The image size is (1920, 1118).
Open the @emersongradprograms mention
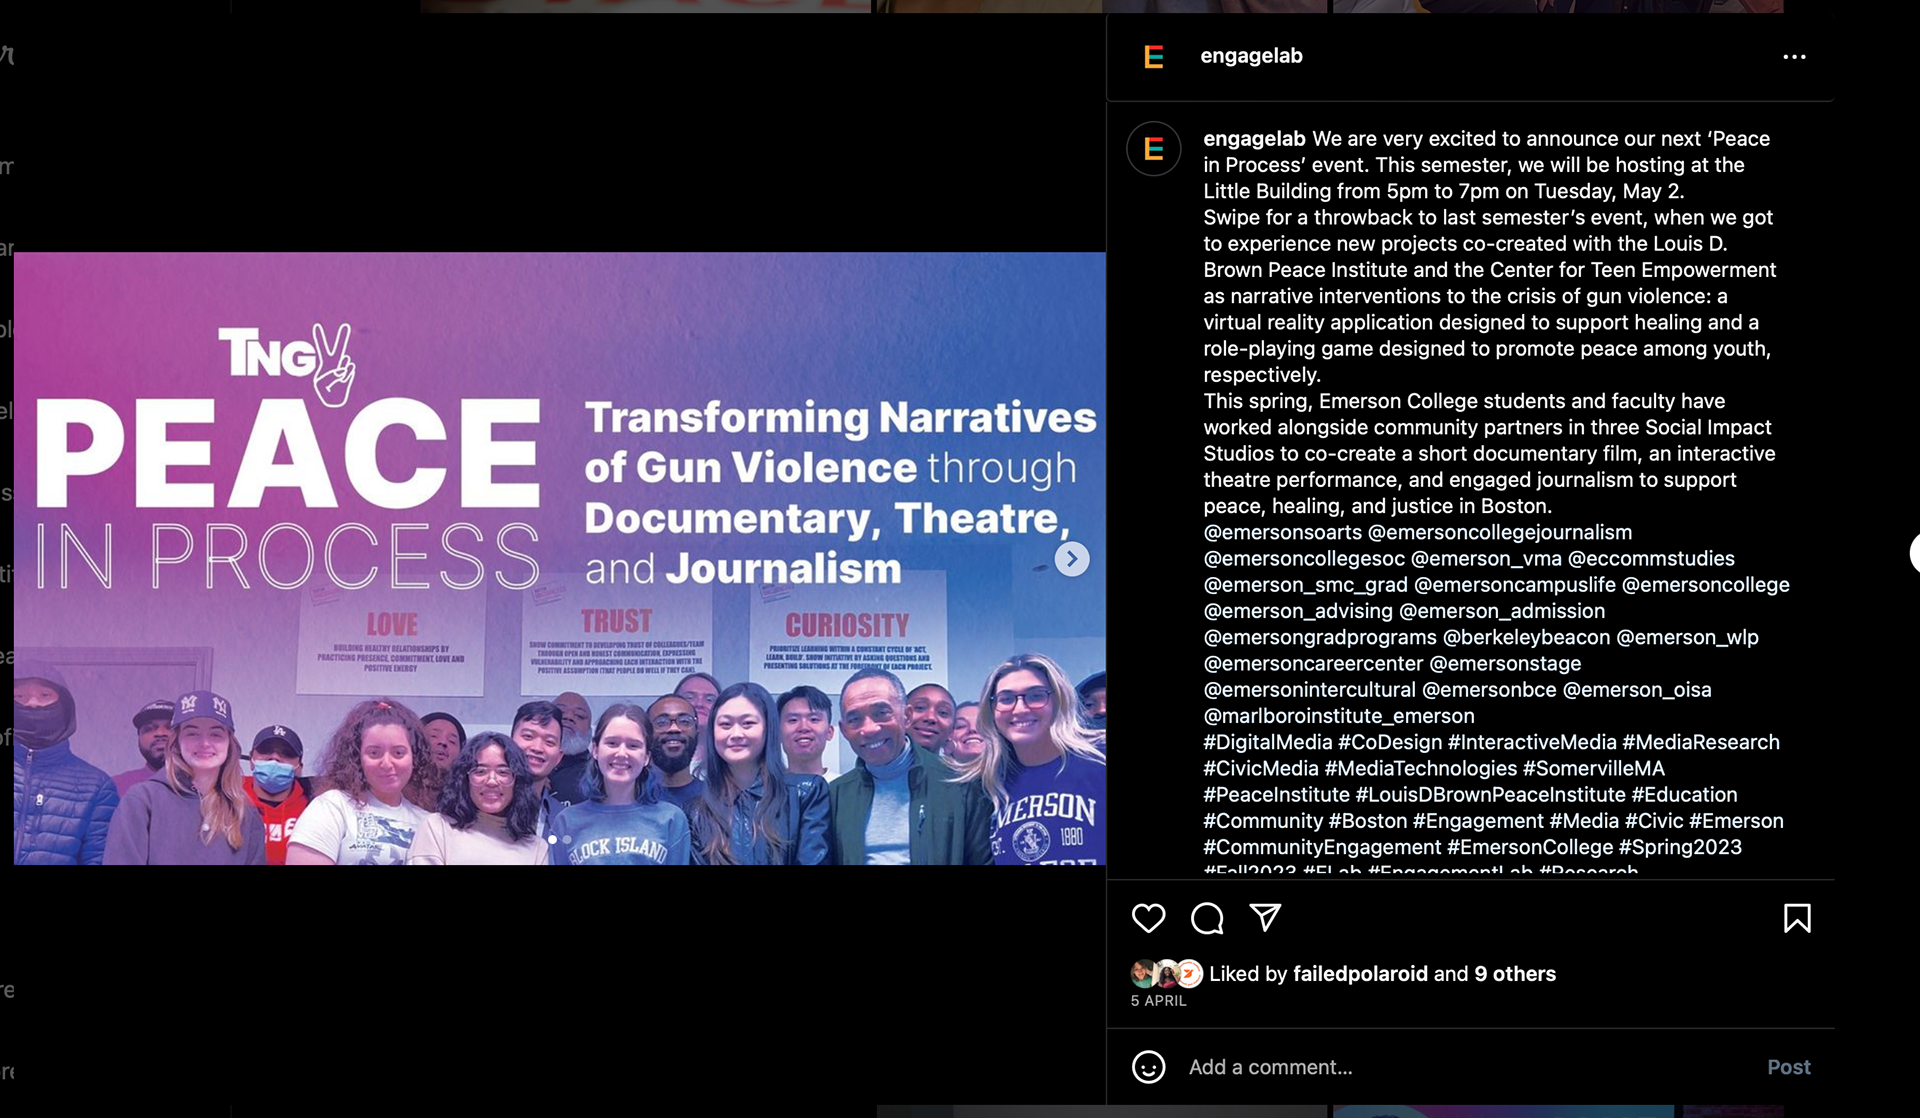[1320, 638]
